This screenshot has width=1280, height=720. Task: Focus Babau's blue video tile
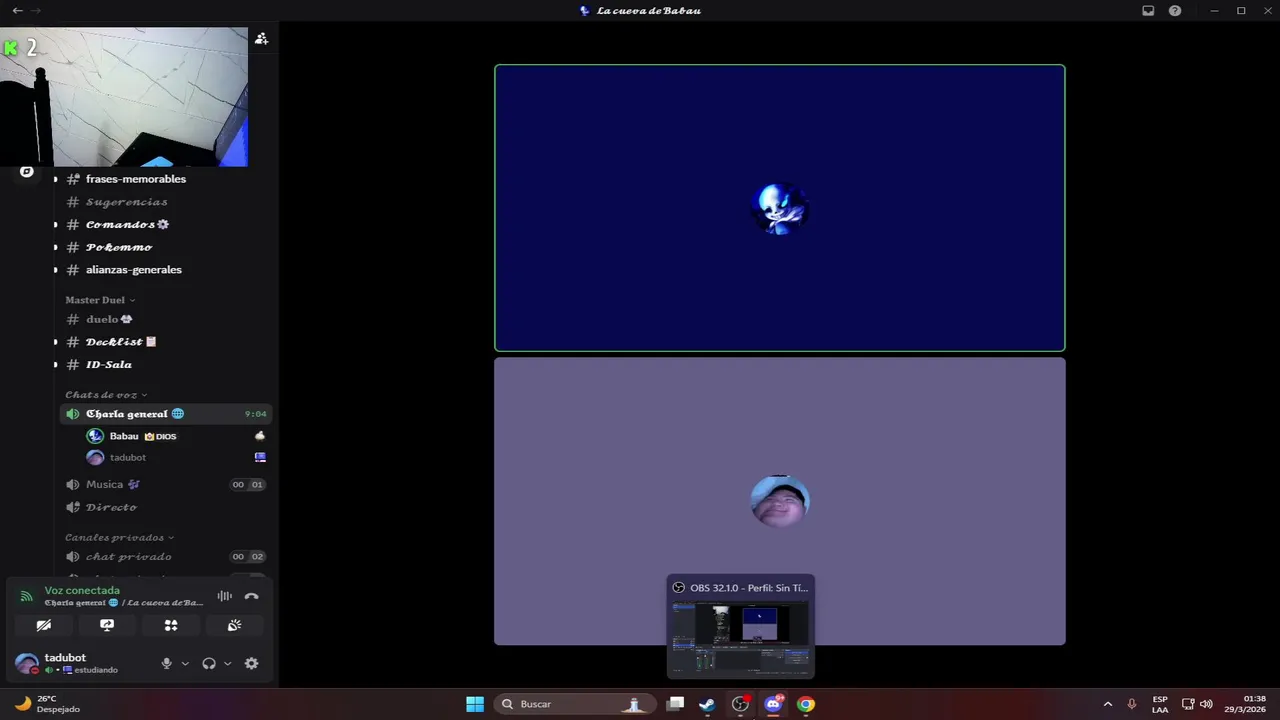click(x=780, y=208)
